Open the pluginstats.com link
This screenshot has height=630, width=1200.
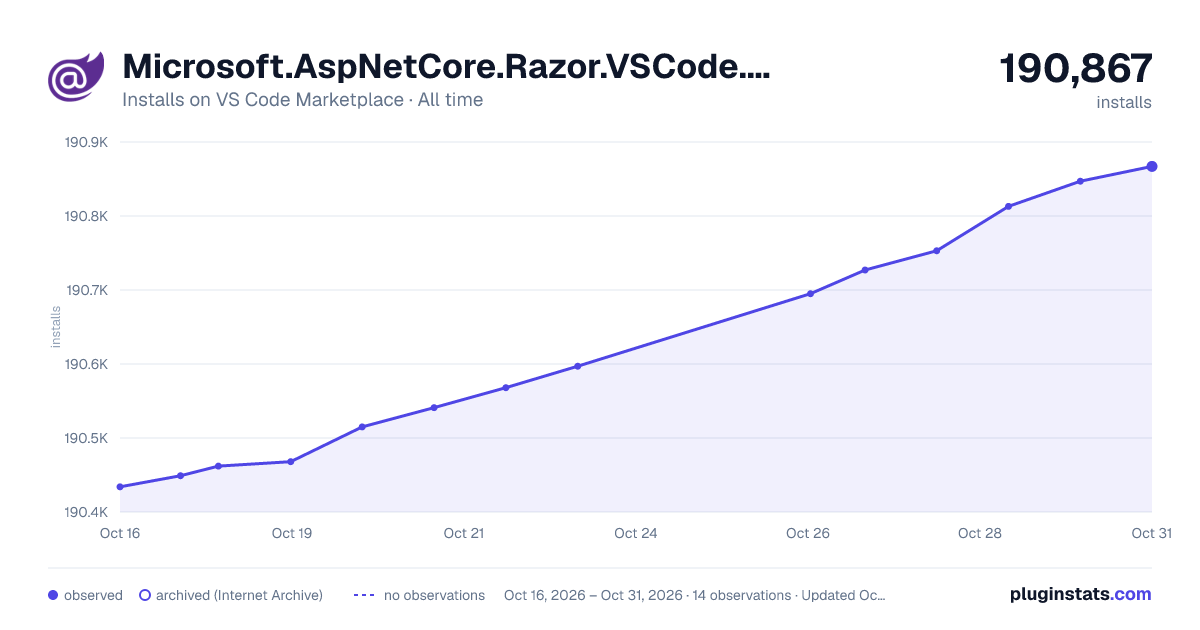(1081, 594)
